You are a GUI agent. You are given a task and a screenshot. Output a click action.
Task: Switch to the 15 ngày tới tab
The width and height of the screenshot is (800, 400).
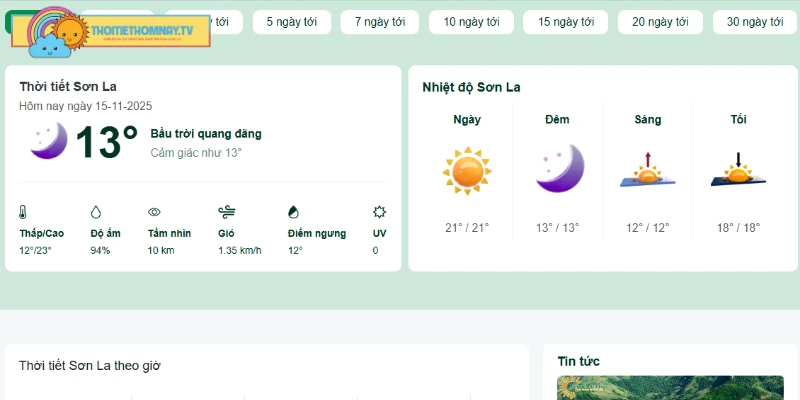pyautogui.click(x=566, y=22)
